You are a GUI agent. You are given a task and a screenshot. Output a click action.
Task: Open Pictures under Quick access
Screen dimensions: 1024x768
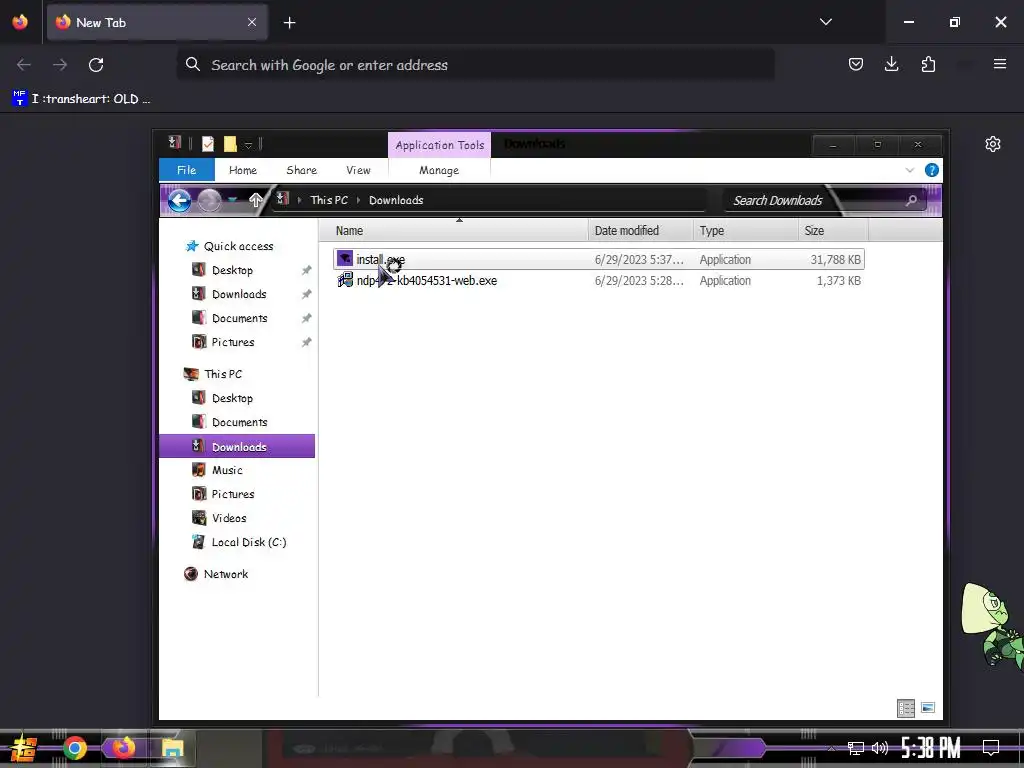point(232,342)
